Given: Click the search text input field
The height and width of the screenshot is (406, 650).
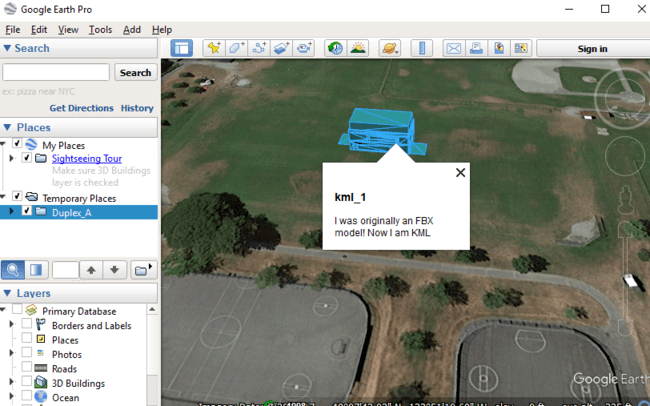Looking at the screenshot, I should [56, 73].
